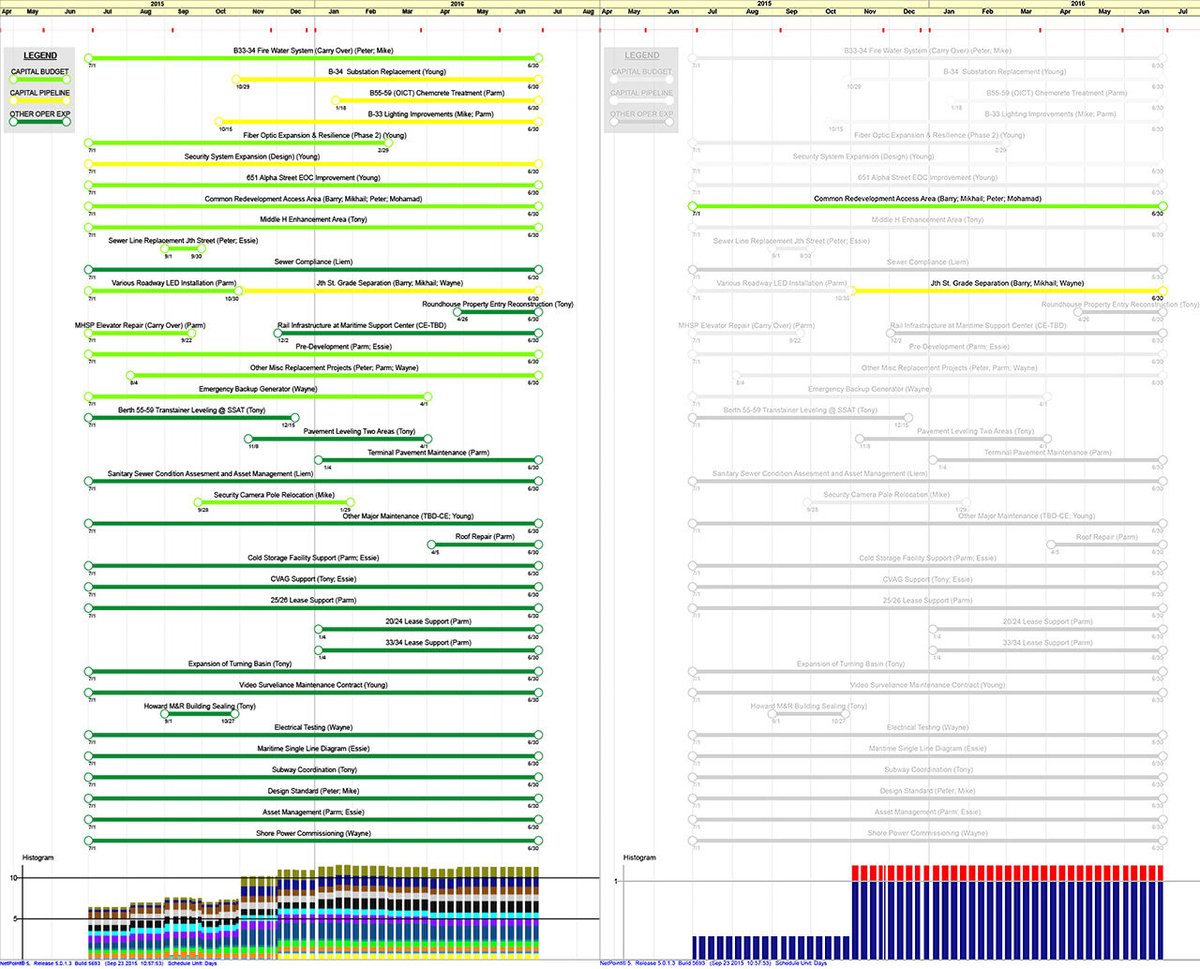Select yellow Jth St. Grade Separation in left schedule

tap(388, 291)
